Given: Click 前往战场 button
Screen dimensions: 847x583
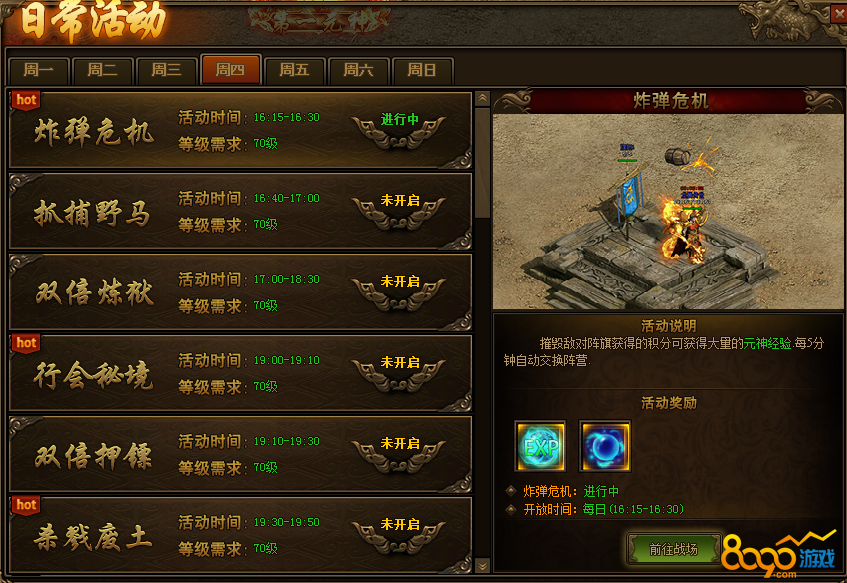Looking at the screenshot, I should click(x=674, y=550).
